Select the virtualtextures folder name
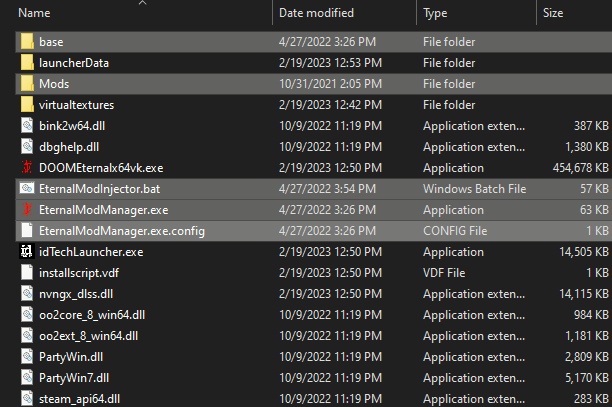This screenshot has width=612, height=407. point(77,104)
